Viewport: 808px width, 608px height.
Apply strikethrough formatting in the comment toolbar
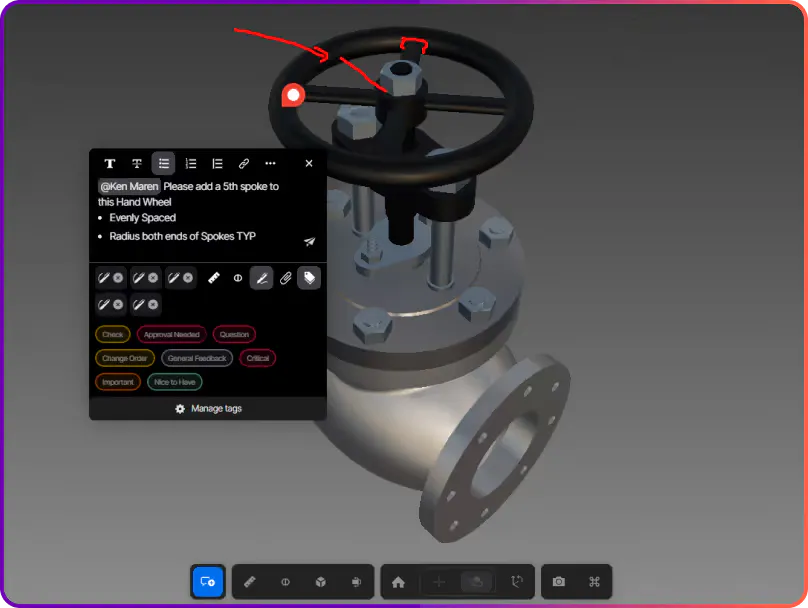coord(137,164)
